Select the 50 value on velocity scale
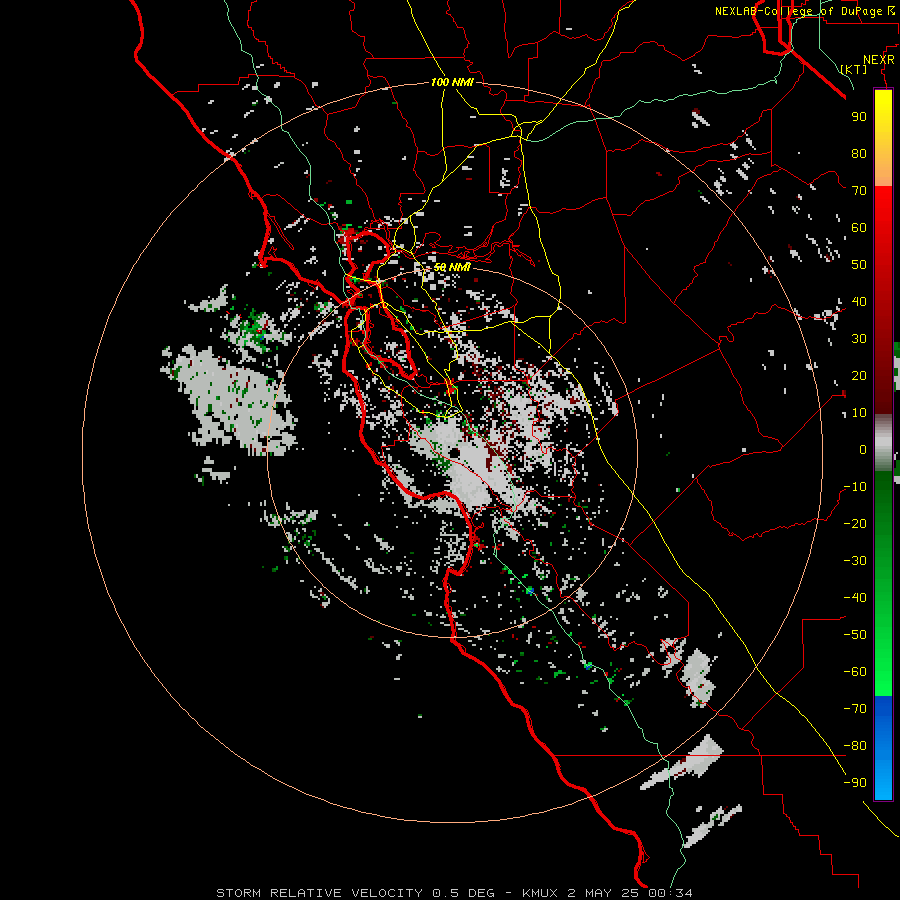 (859, 265)
